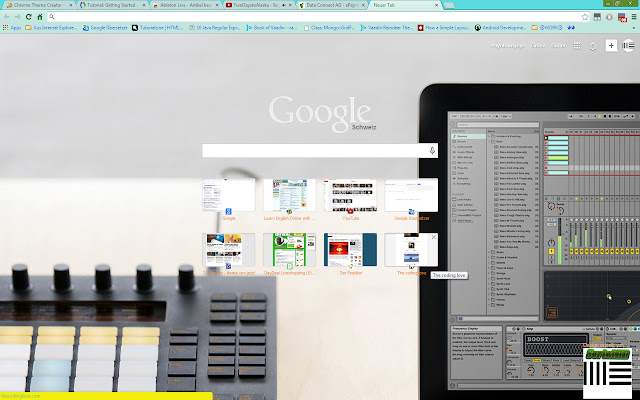This screenshot has height=400, width=640.
Task: Click the Bilder link in the Google bar
Action: pyautogui.click(x=558, y=45)
